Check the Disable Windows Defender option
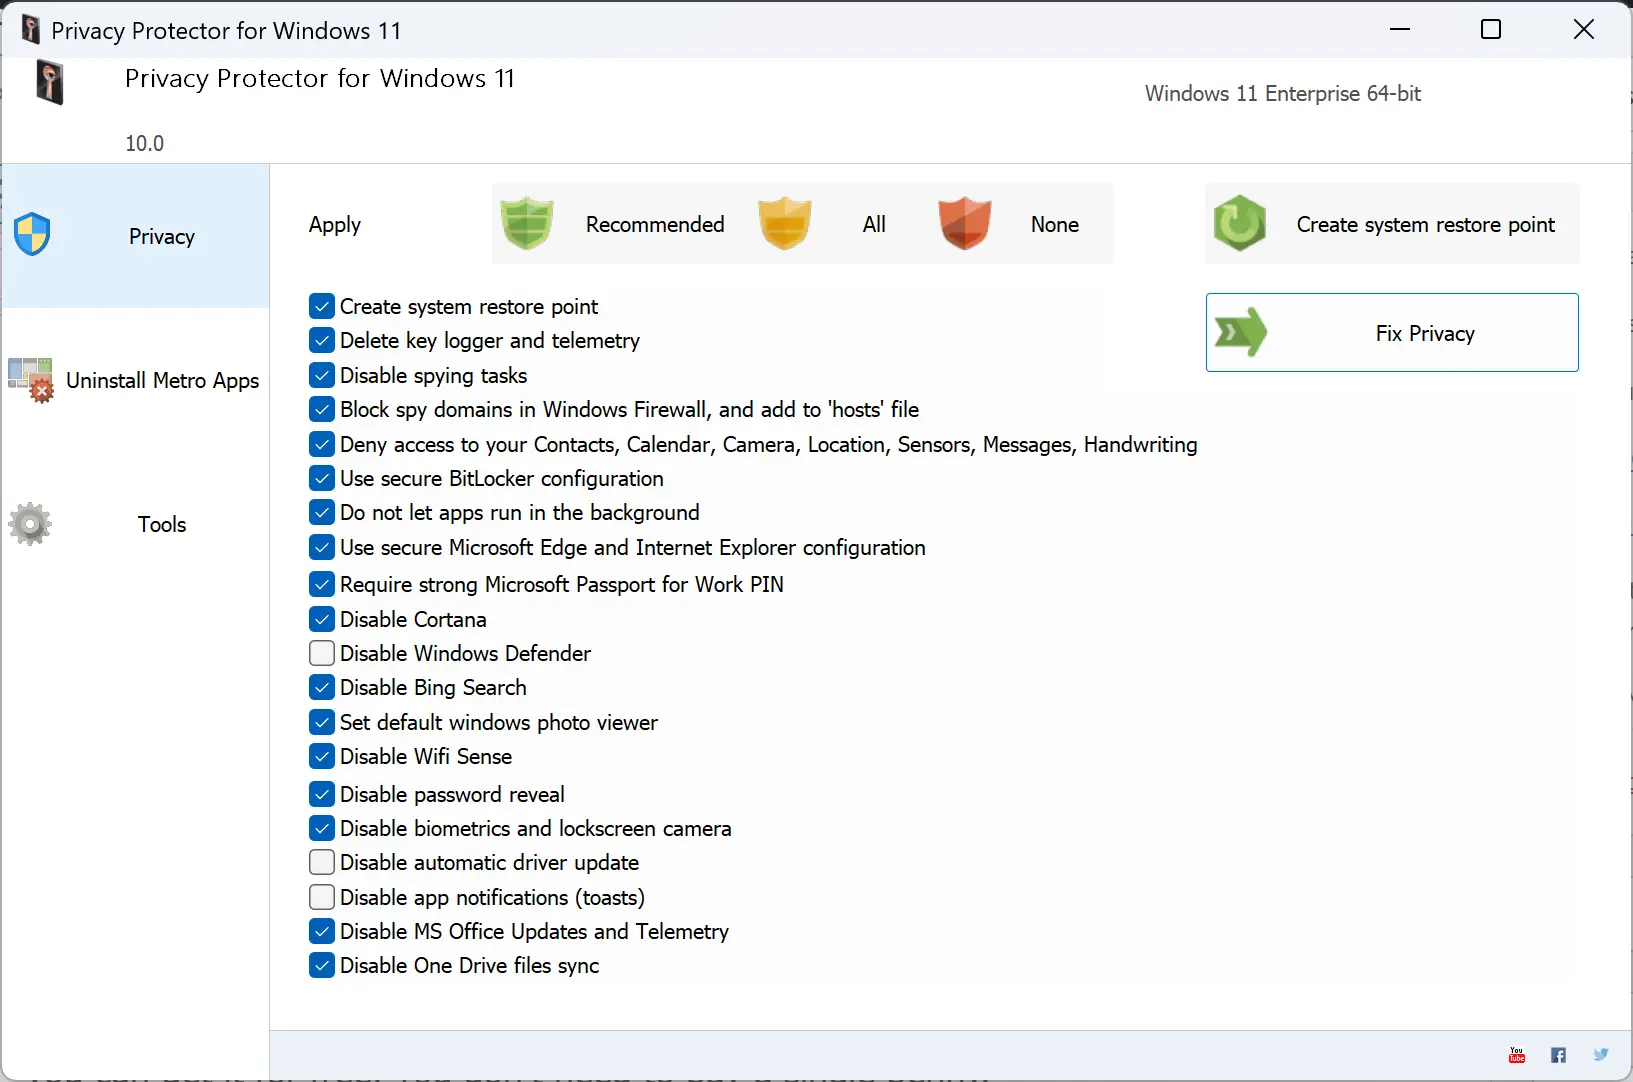 [322, 653]
